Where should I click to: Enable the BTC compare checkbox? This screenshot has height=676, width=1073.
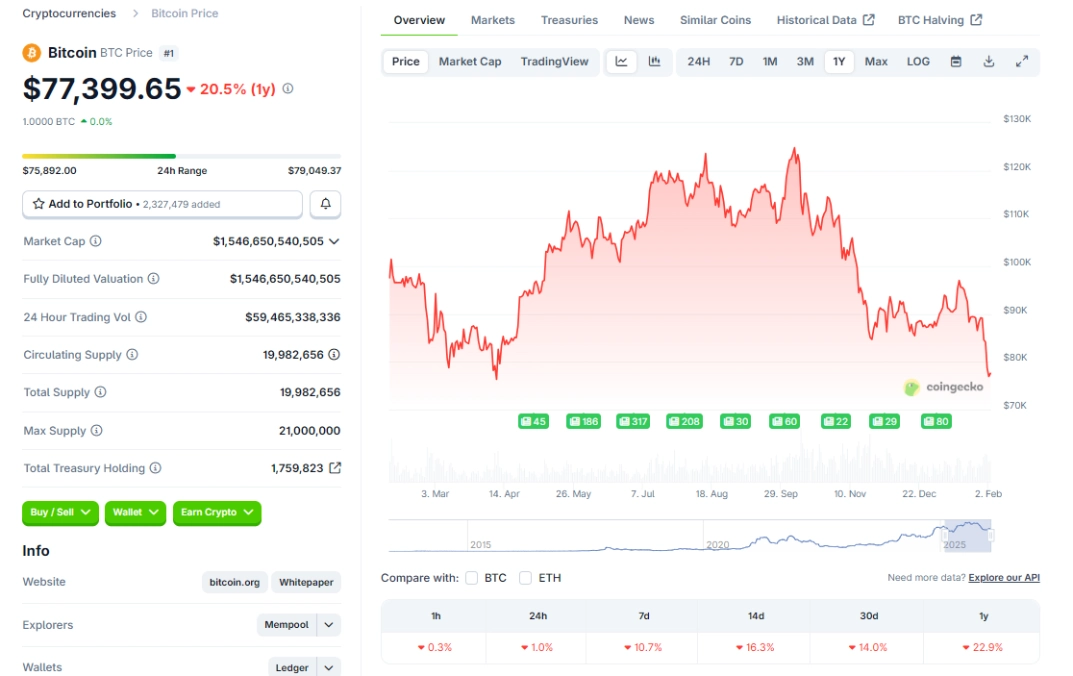(470, 577)
